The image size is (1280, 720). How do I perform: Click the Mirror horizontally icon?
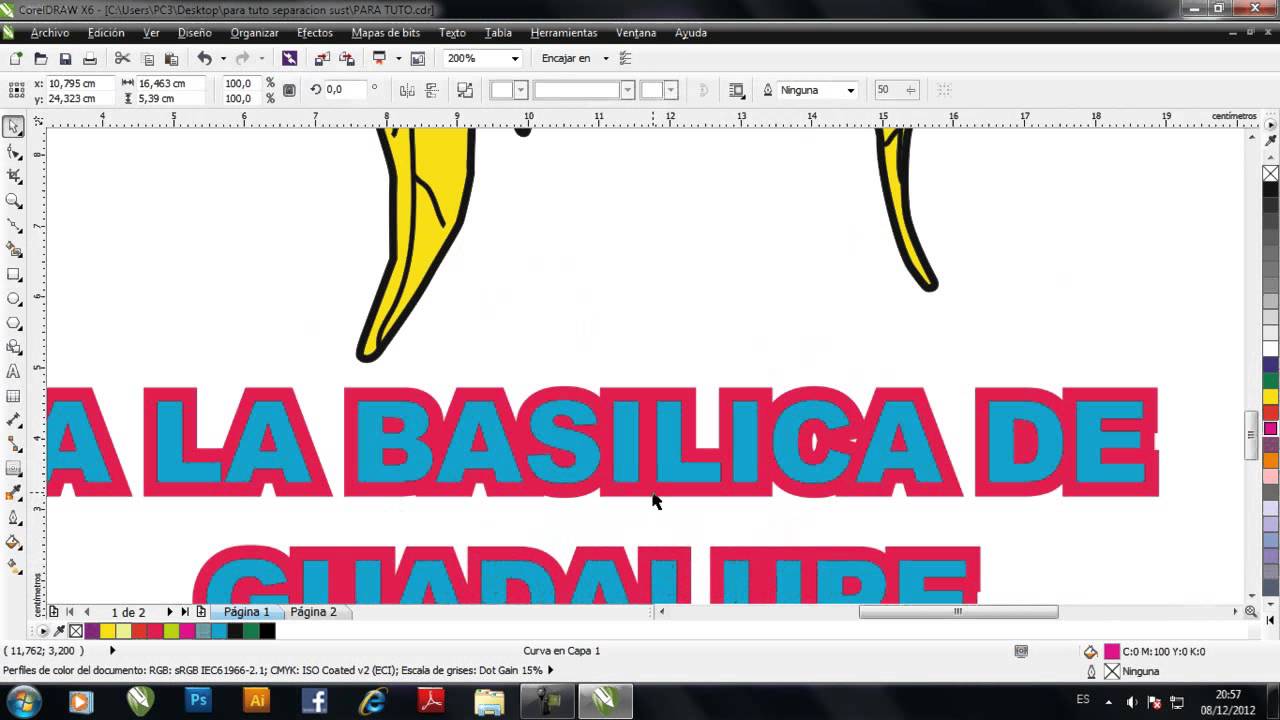pos(407,90)
